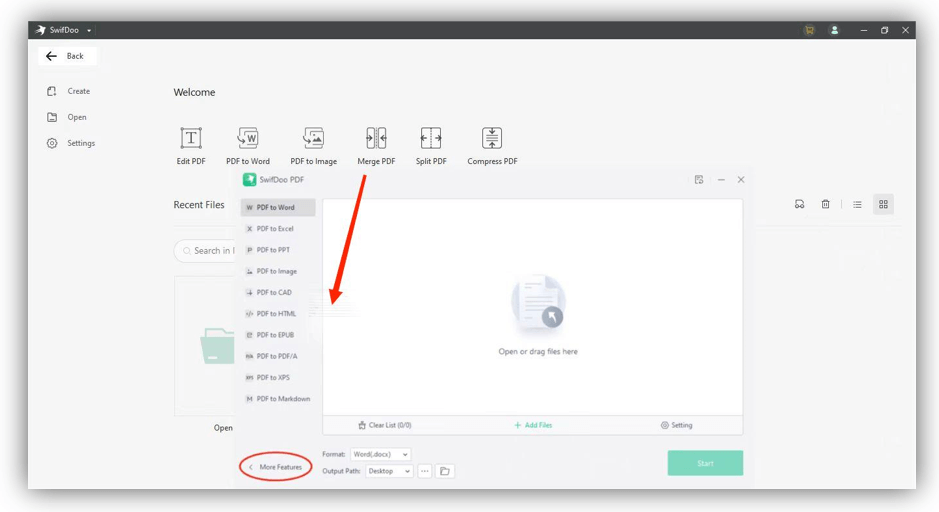
Task: Expand the Output Path Desktop dropdown
Action: pyautogui.click(x=389, y=471)
